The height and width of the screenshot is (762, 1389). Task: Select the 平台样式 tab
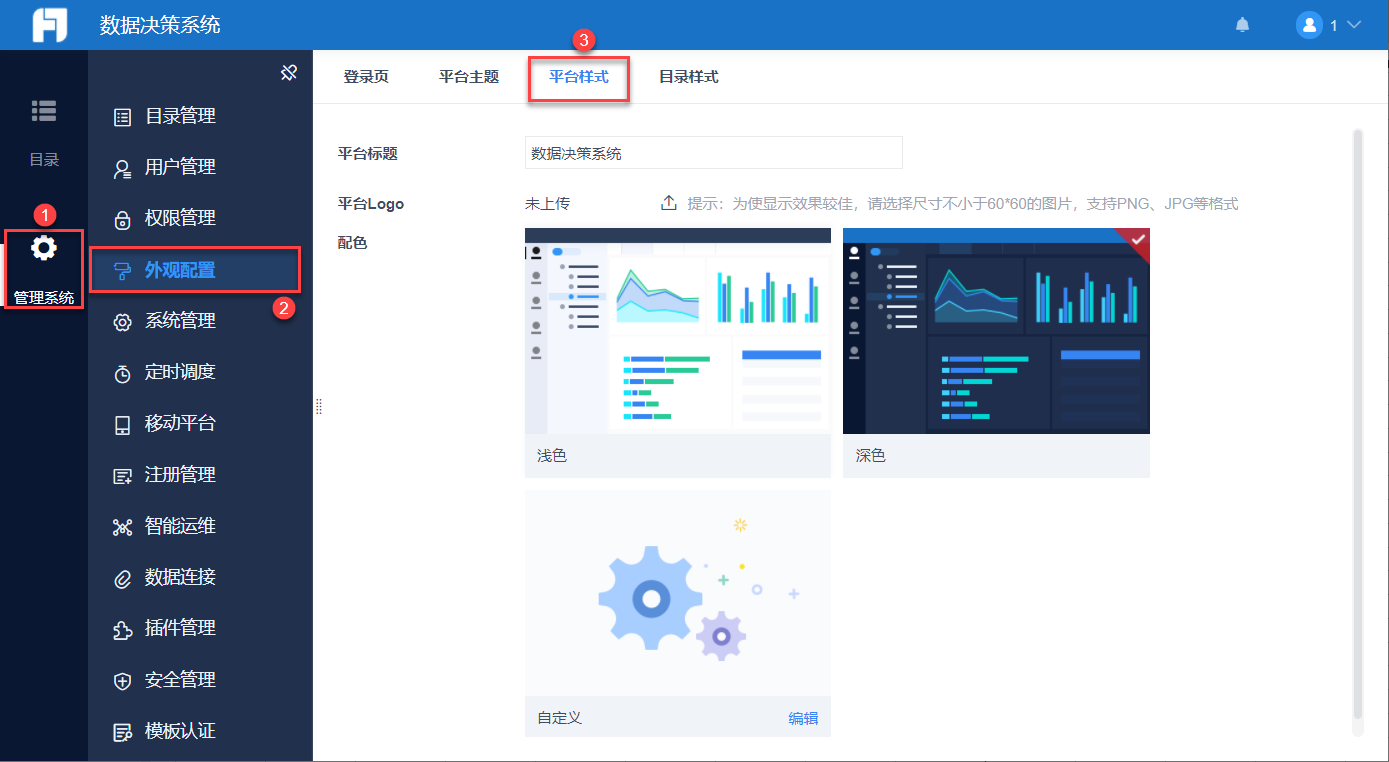pyautogui.click(x=578, y=77)
